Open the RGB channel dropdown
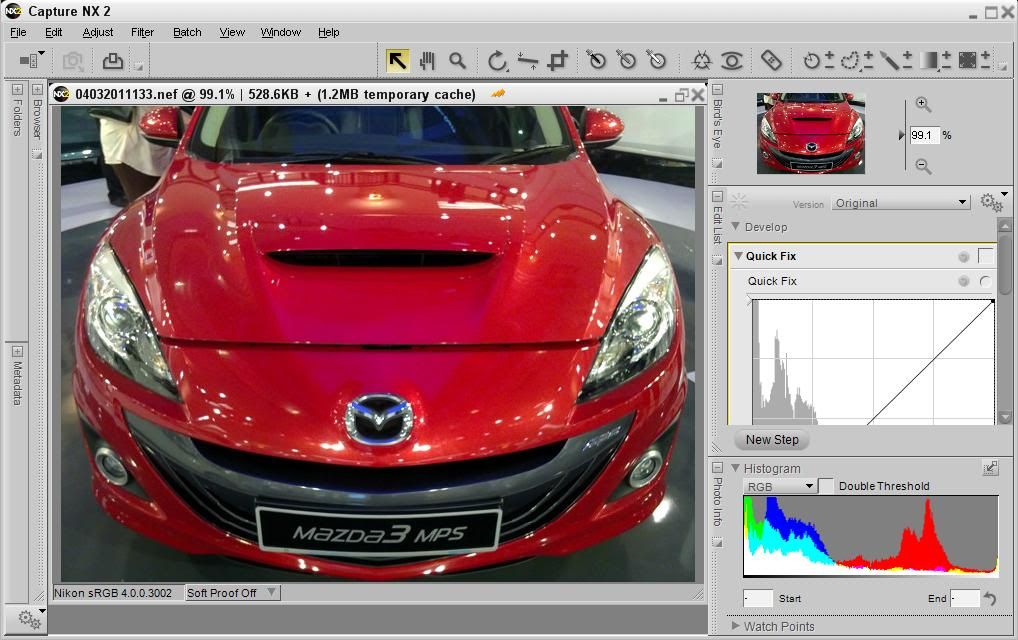 [x=780, y=486]
